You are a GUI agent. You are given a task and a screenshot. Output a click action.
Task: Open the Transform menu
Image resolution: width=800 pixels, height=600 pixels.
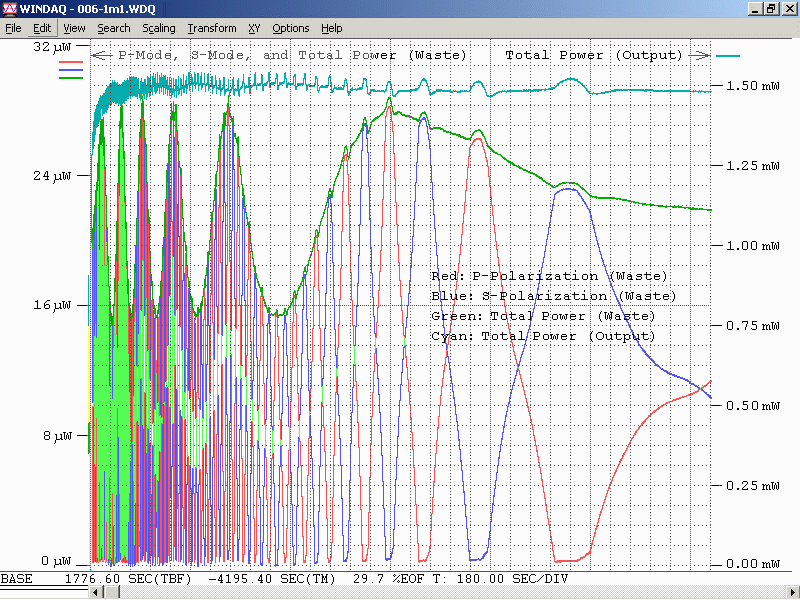(x=212, y=28)
